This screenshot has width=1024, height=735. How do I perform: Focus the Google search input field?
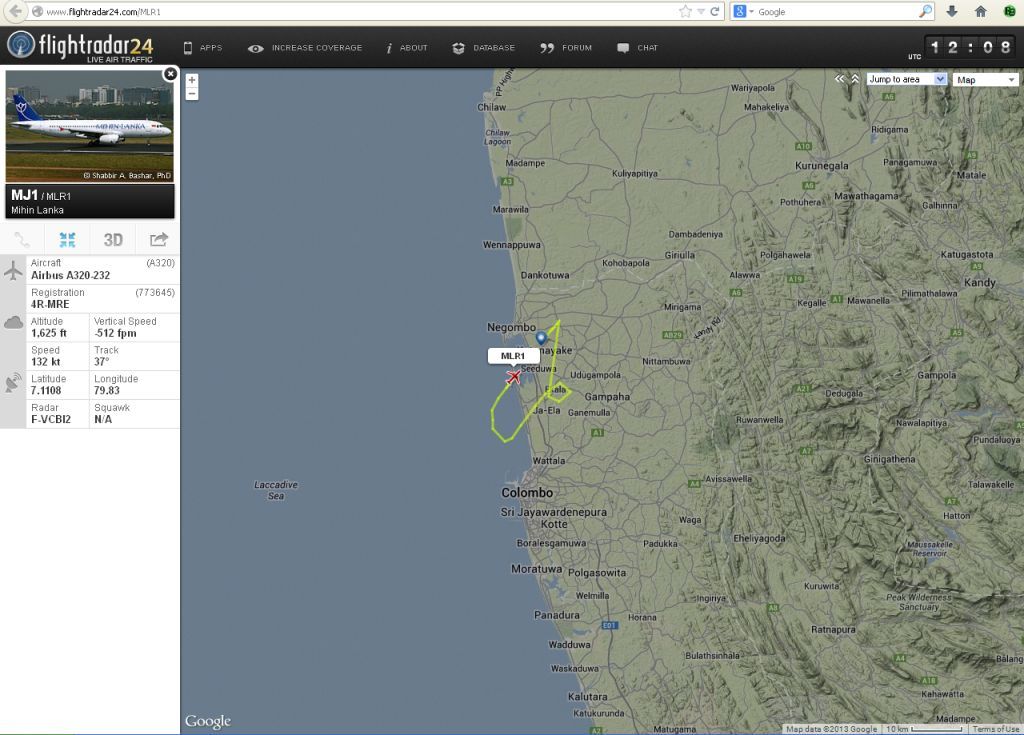[837, 11]
